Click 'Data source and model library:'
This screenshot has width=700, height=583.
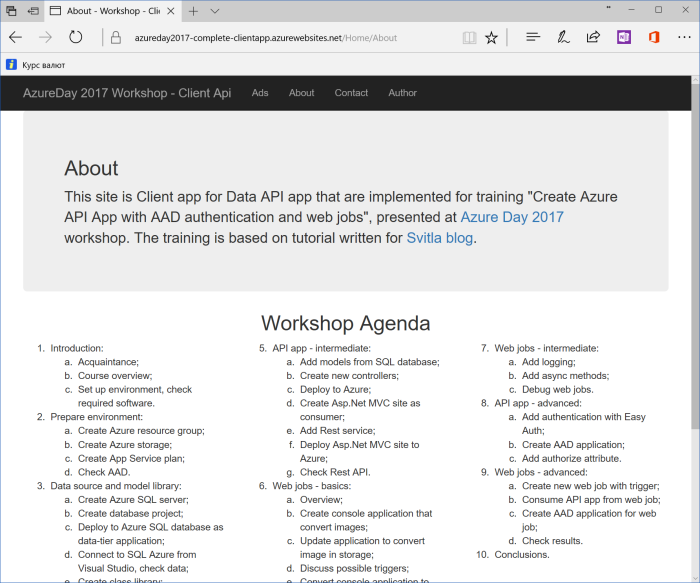[x=116, y=486]
